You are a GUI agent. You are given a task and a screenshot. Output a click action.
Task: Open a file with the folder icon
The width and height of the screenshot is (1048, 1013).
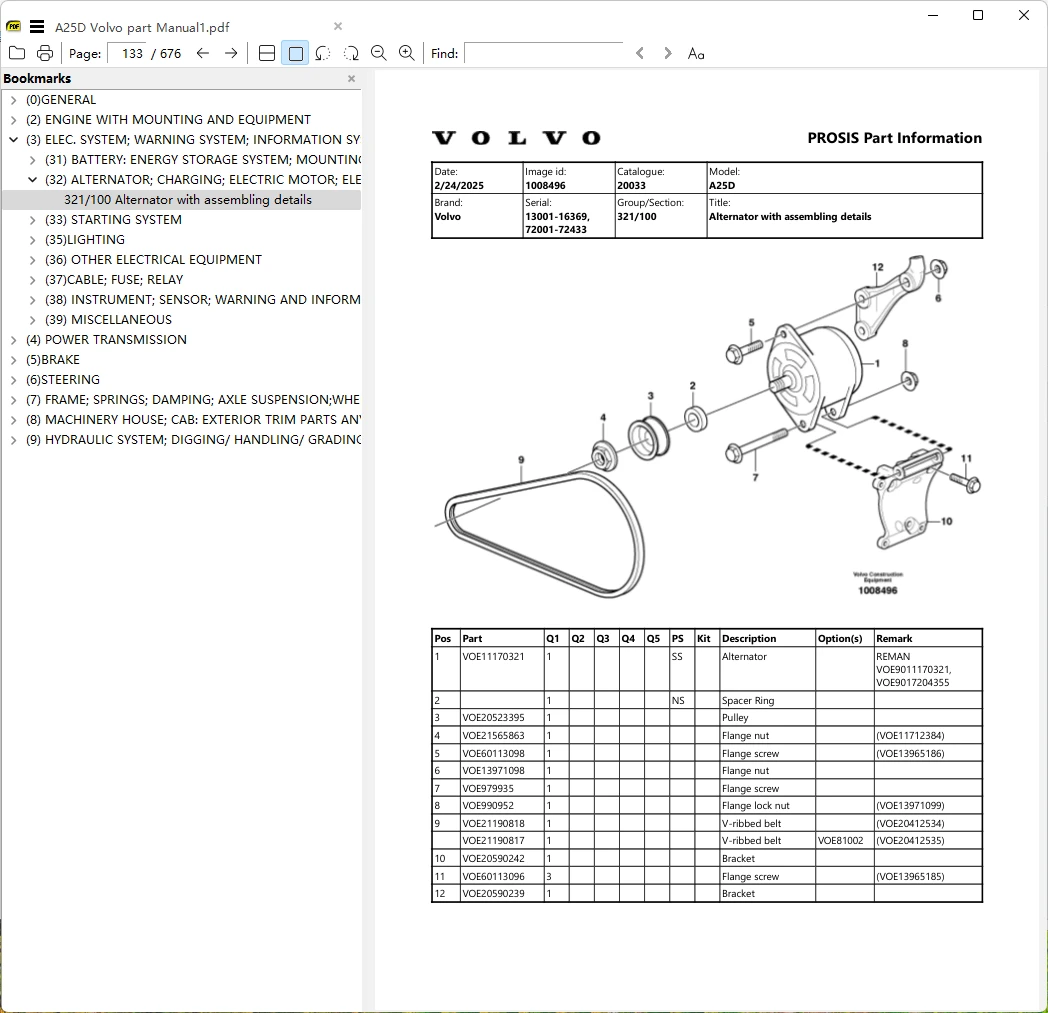click(17, 53)
